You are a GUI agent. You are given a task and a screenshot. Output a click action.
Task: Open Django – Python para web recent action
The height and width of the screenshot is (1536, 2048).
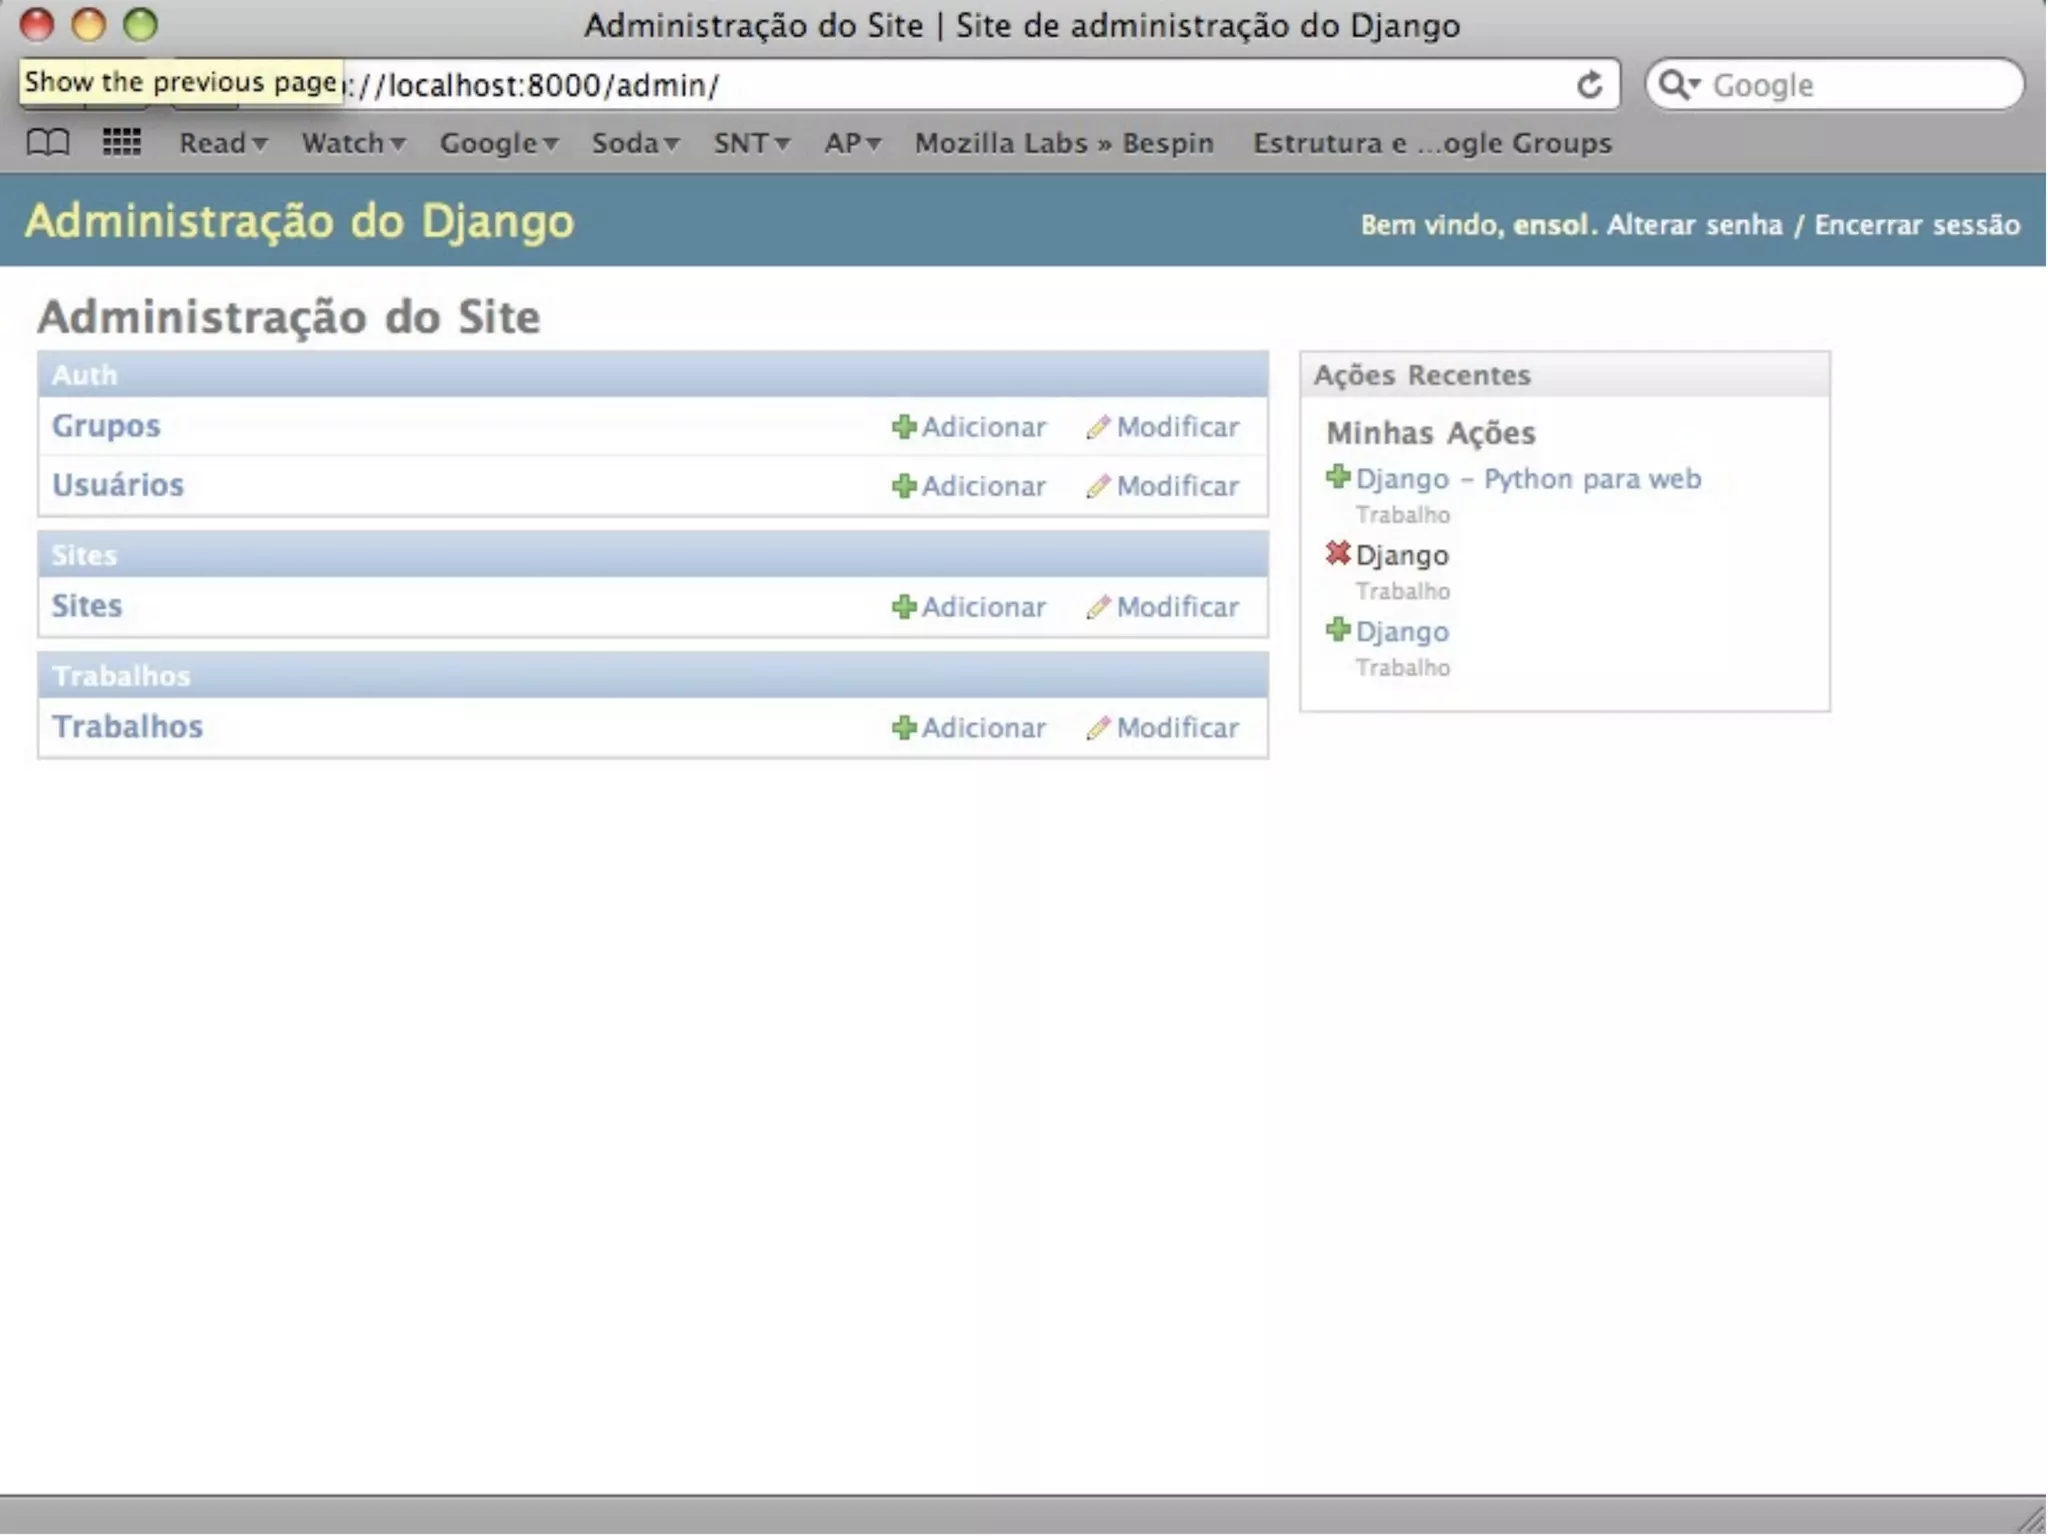(1528, 479)
